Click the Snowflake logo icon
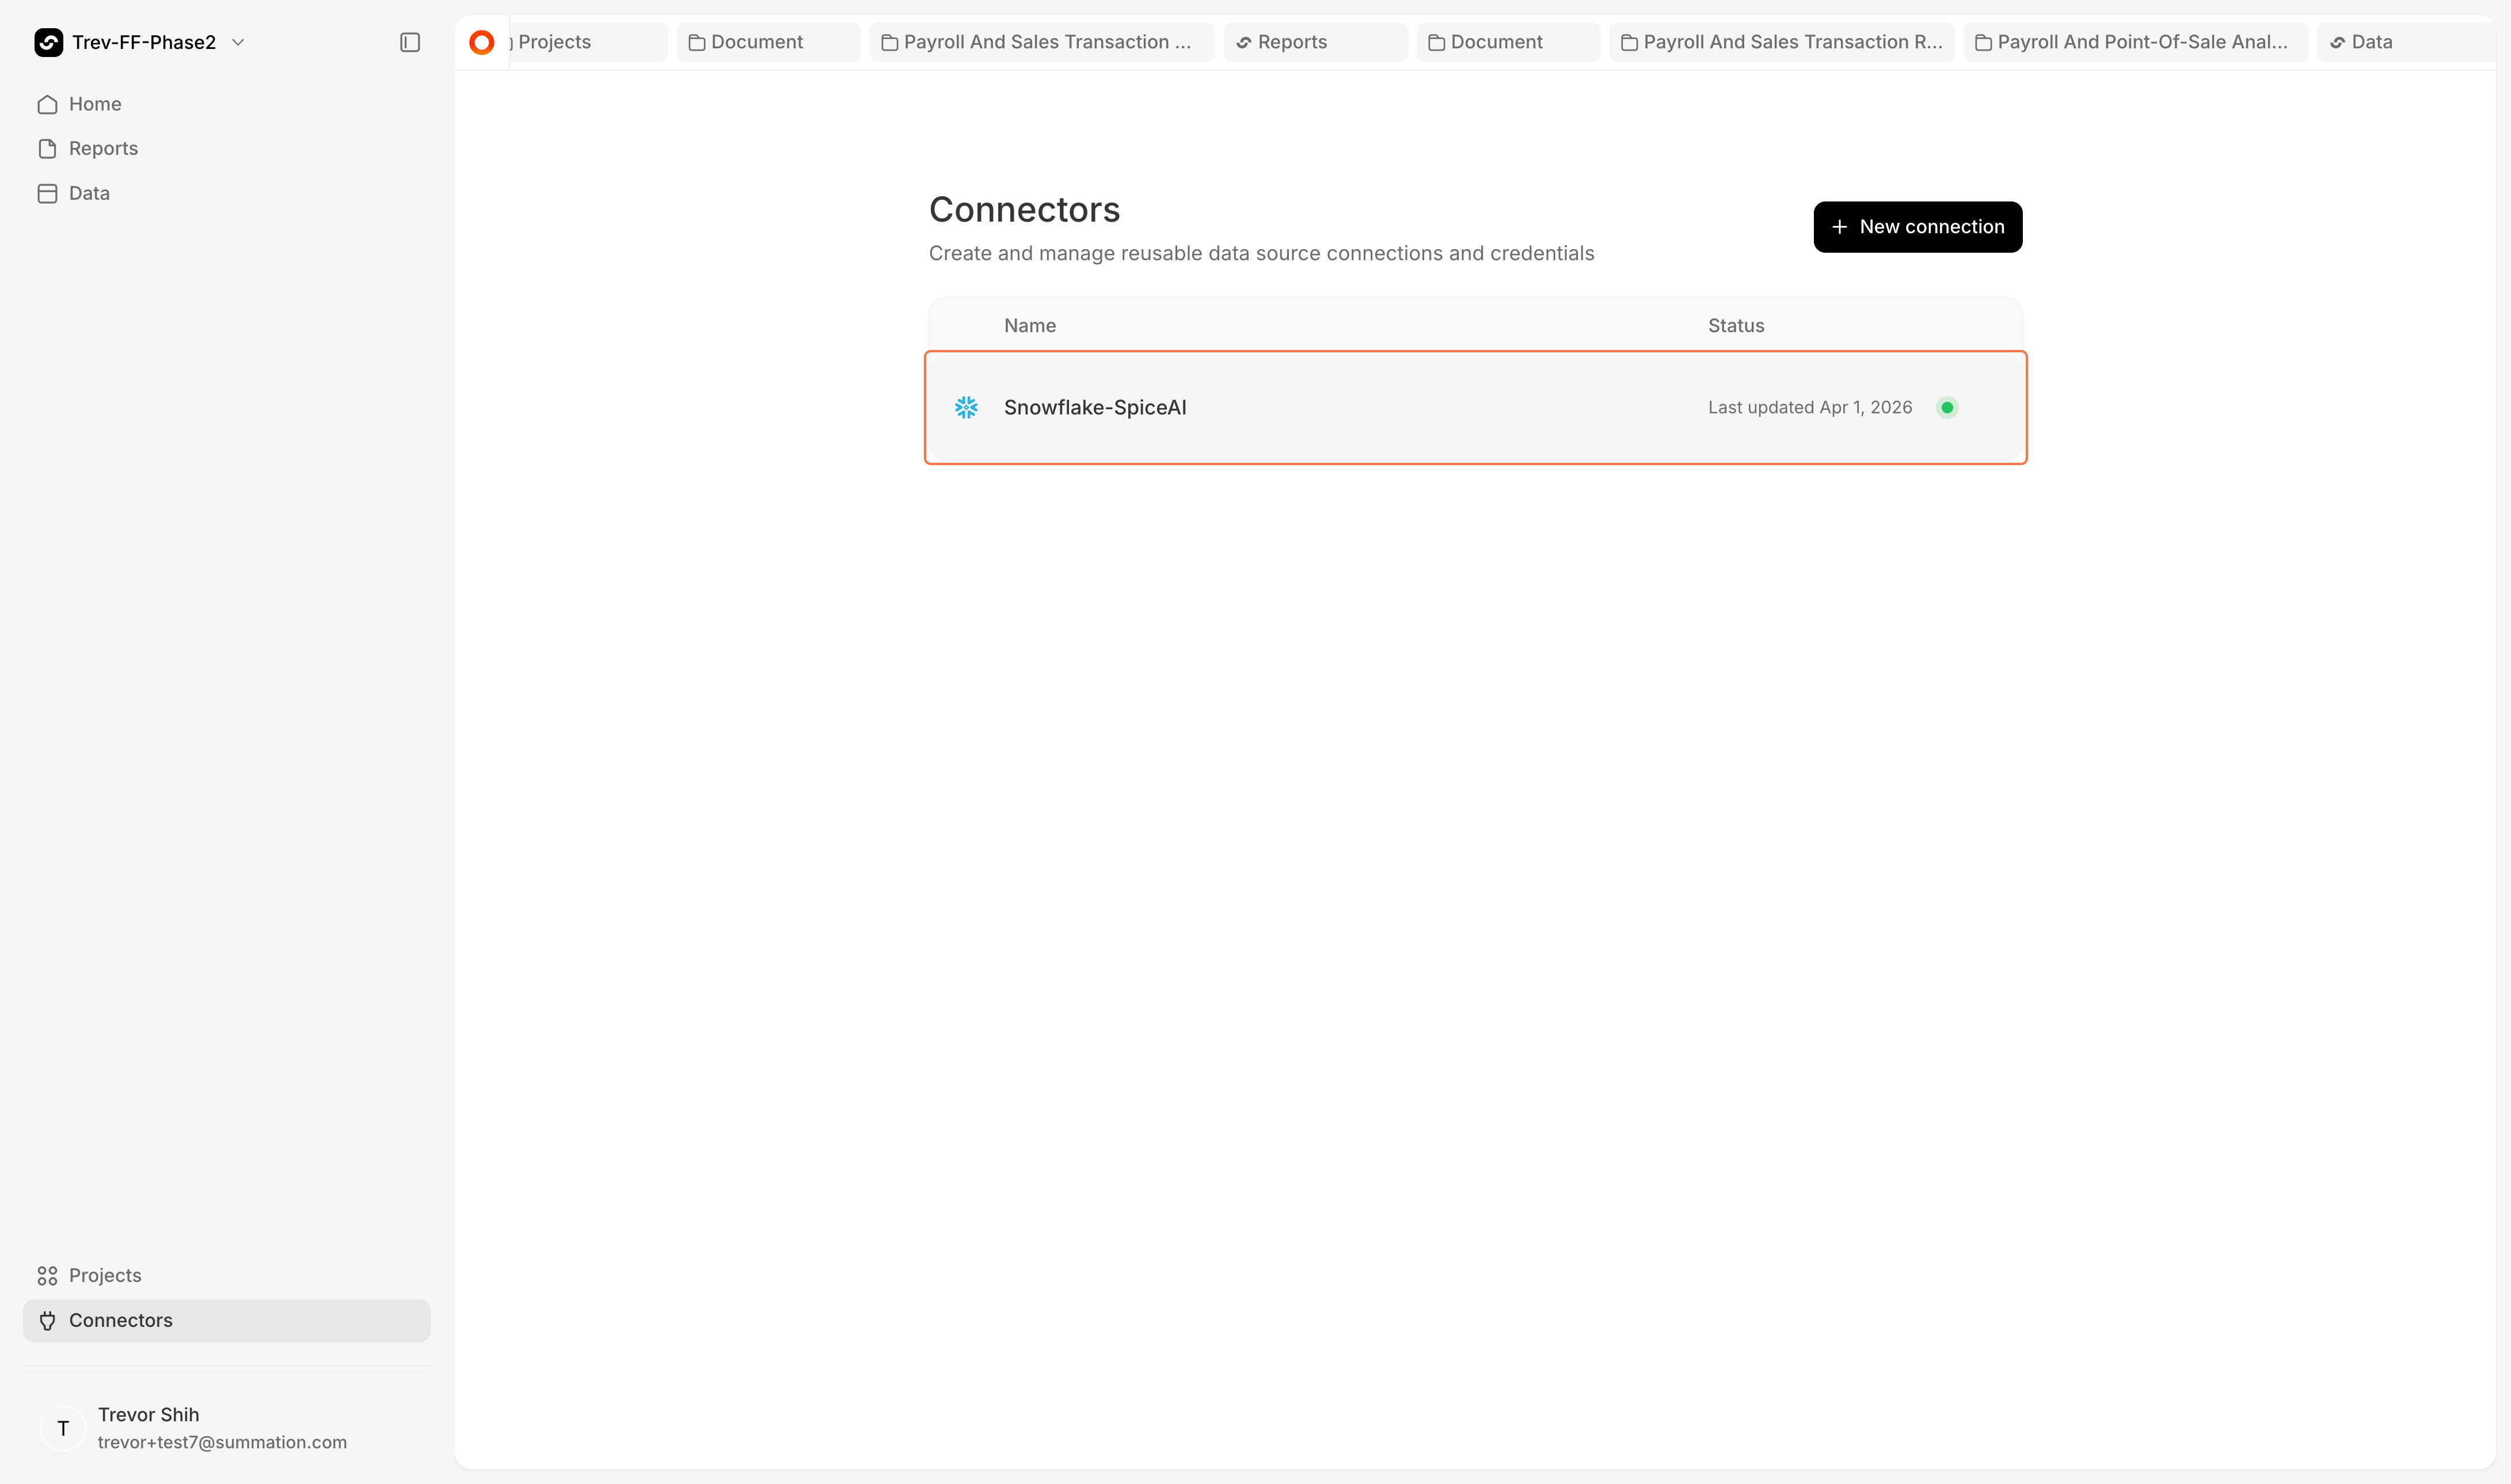Screen dimensions: 2511x1484 (966, 407)
